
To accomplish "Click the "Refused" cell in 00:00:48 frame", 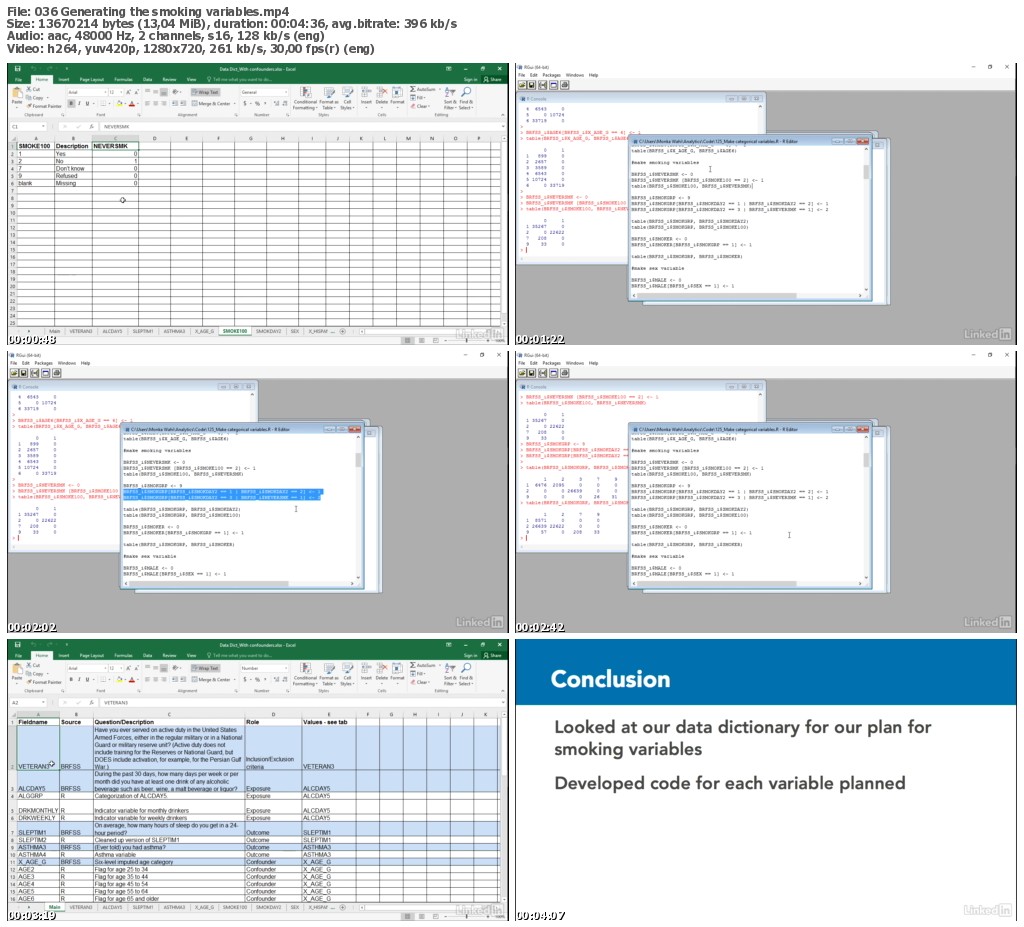I will pyautogui.click(x=72, y=176).
